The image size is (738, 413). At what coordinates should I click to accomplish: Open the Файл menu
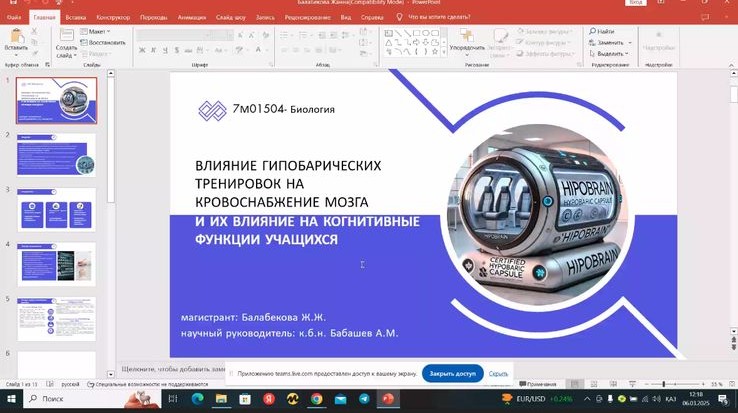[x=14, y=17]
